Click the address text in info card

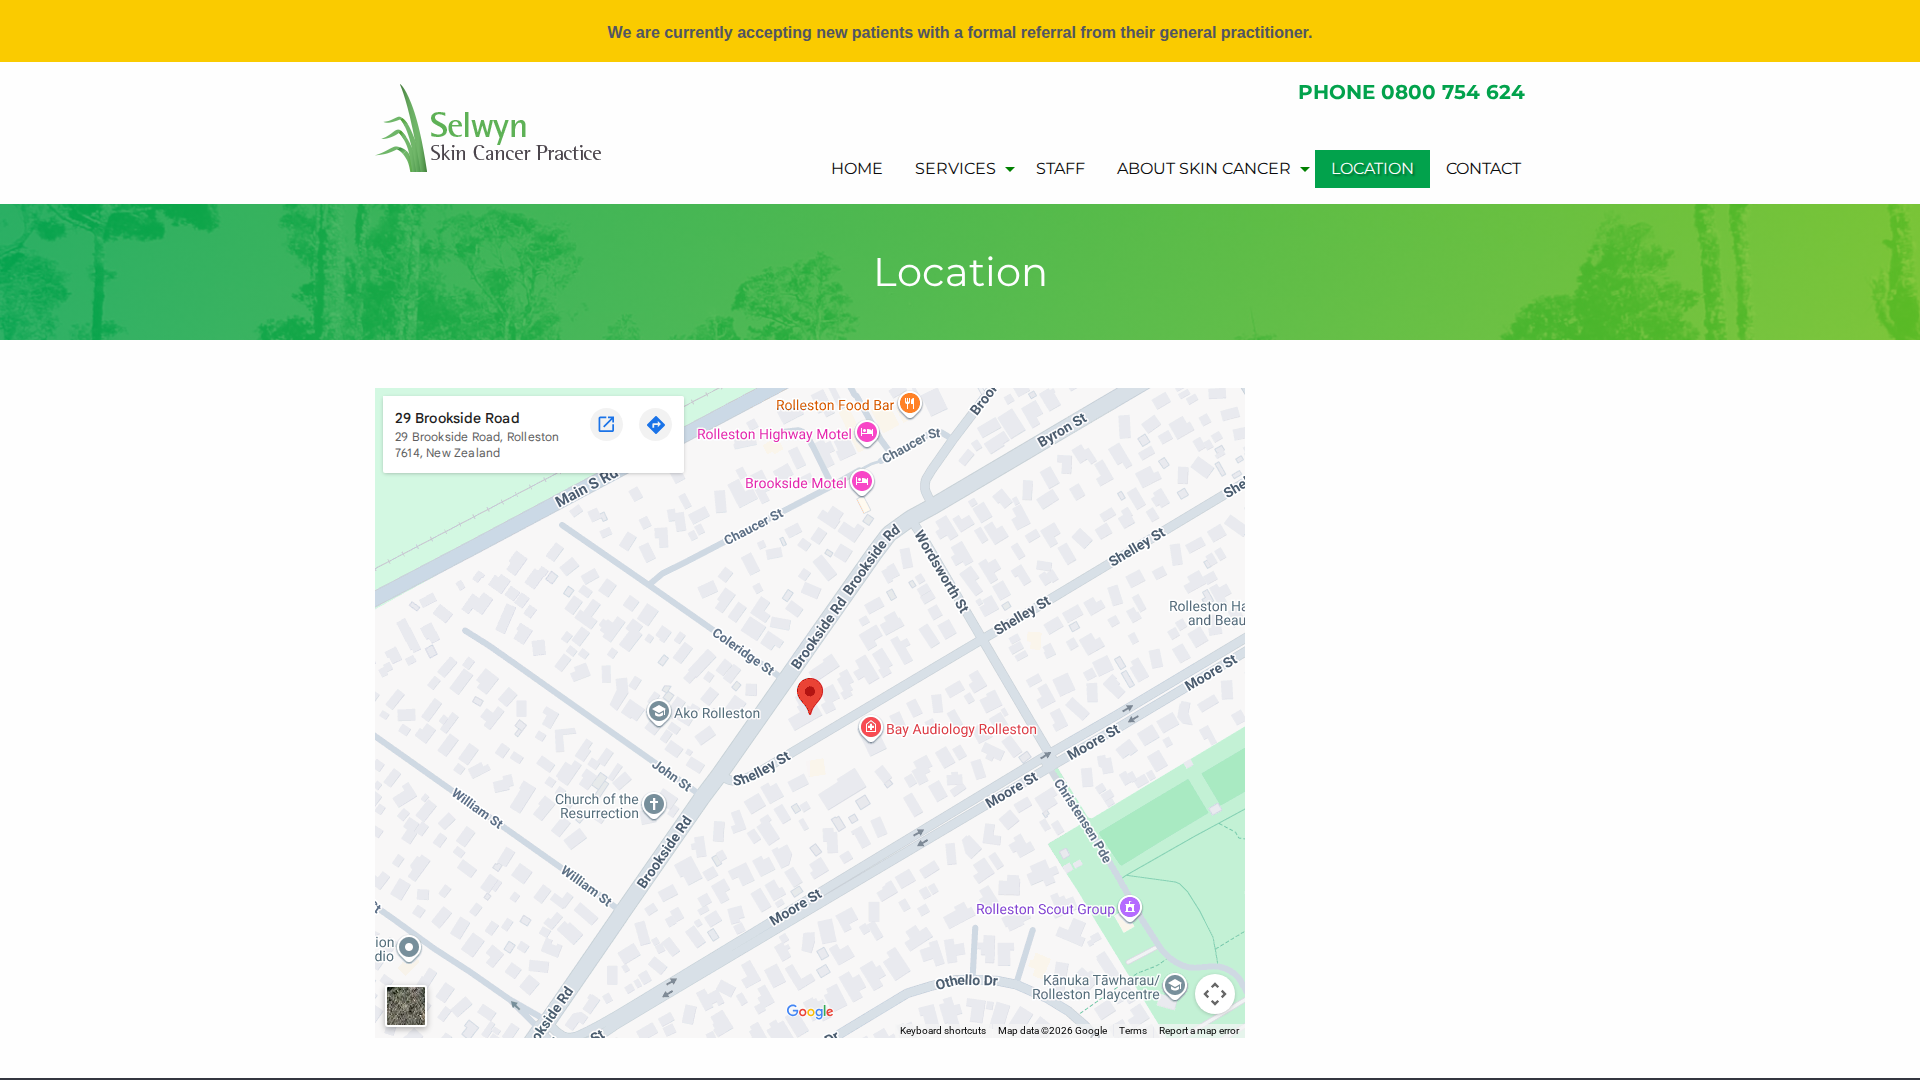coord(477,445)
